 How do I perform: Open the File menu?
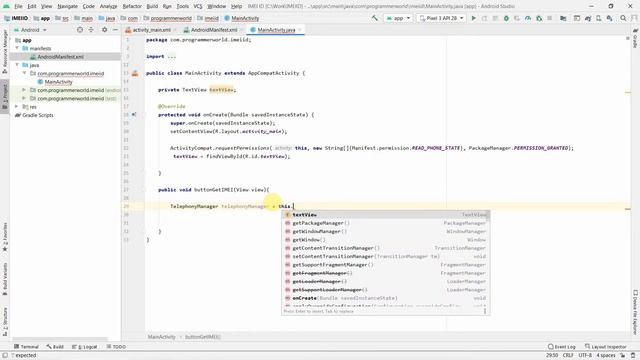coord(18,7)
